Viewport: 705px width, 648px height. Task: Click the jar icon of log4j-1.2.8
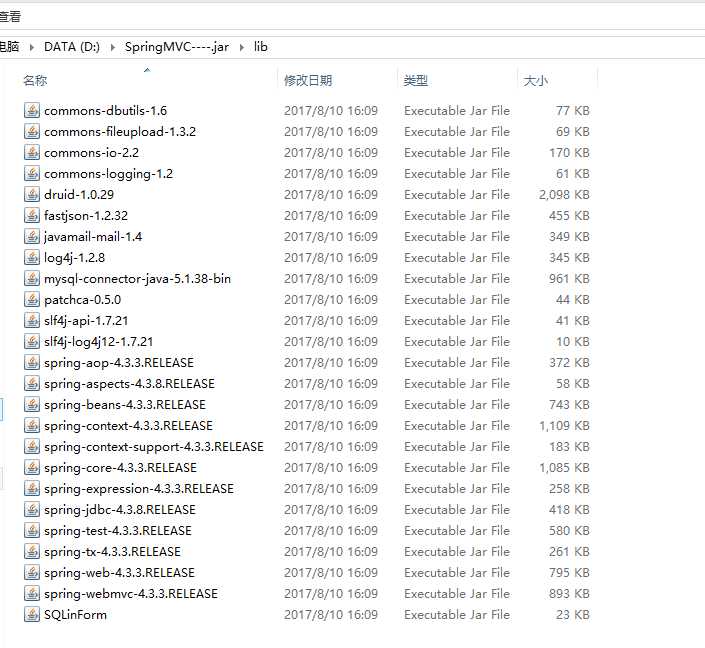click(x=31, y=257)
